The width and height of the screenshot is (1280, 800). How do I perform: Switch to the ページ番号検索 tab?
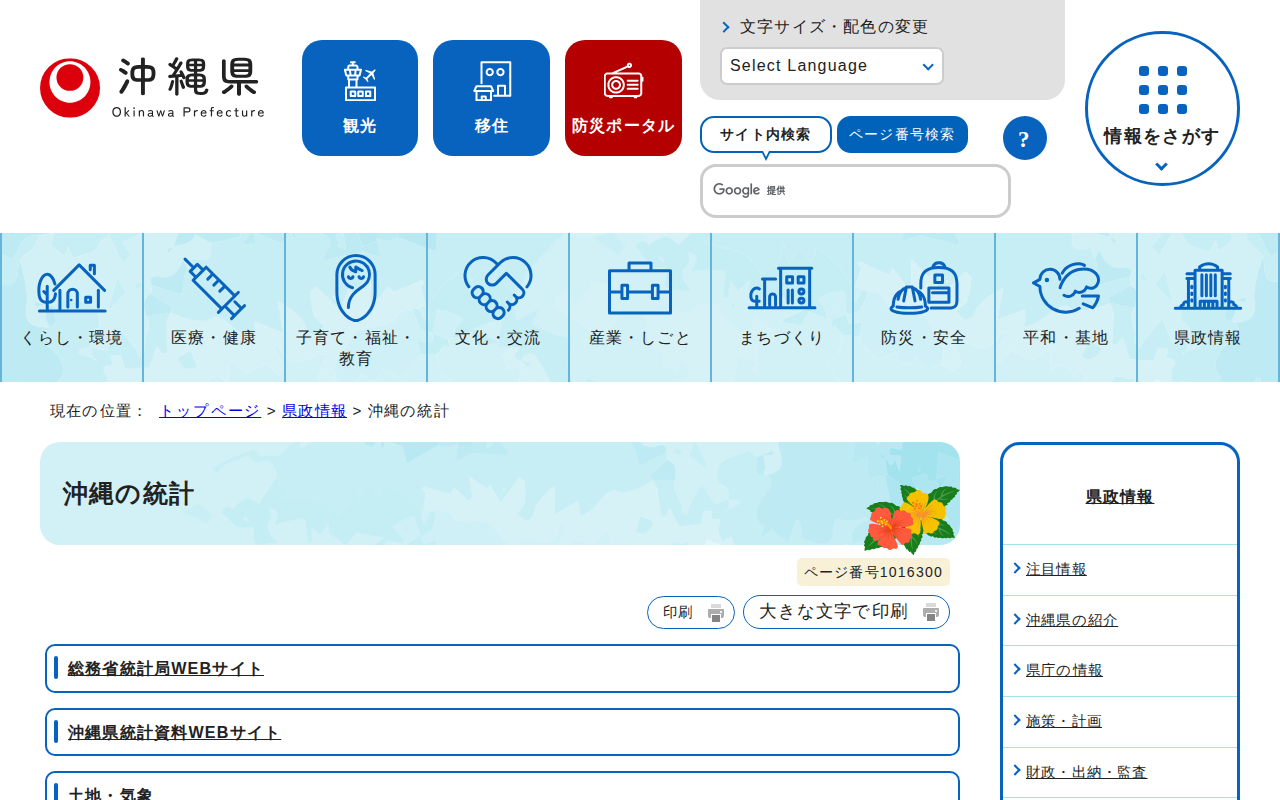point(901,134)
